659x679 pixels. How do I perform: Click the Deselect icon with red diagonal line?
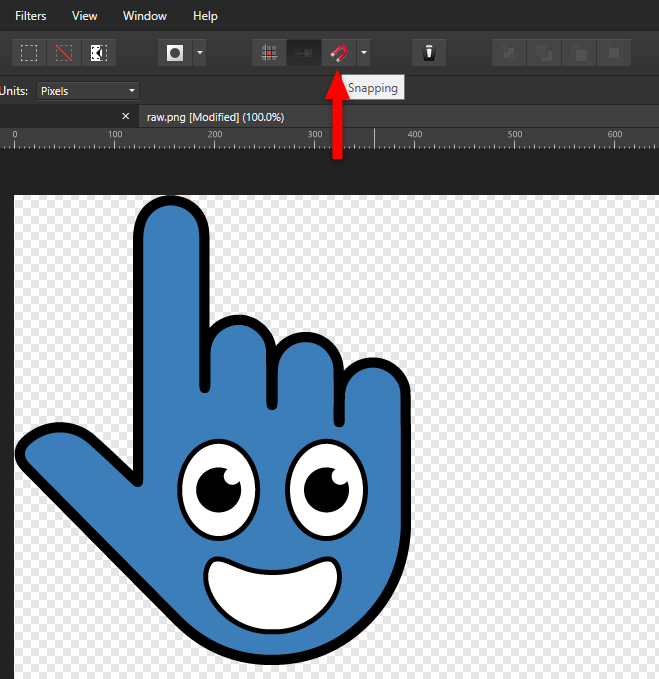64,53
